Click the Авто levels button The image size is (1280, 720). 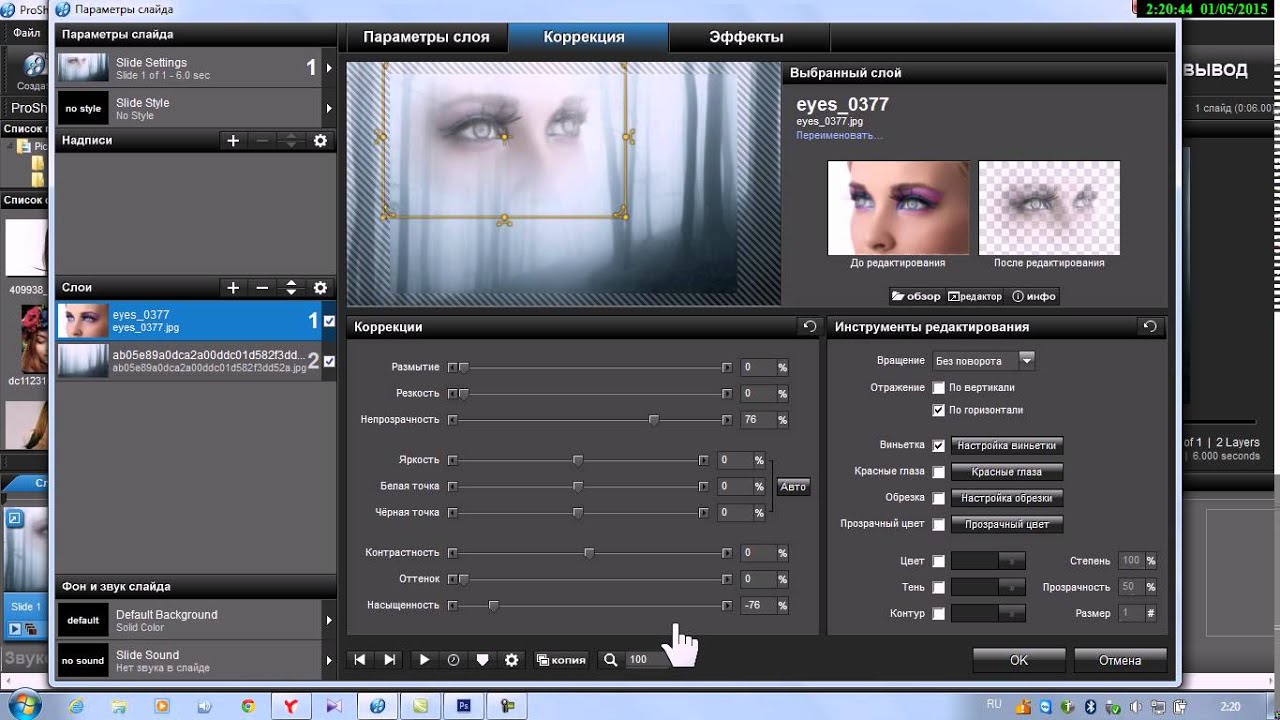pyautogui.click(x=793, y=487)
